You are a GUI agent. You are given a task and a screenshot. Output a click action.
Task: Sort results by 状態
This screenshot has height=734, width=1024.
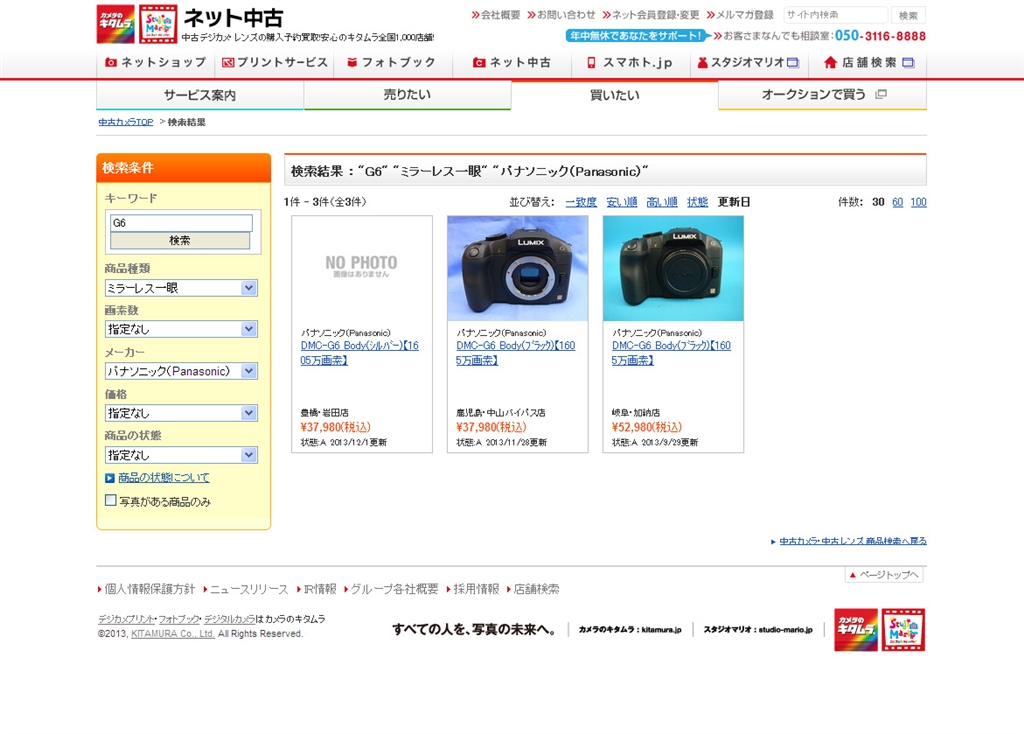(x=697, y=202)
